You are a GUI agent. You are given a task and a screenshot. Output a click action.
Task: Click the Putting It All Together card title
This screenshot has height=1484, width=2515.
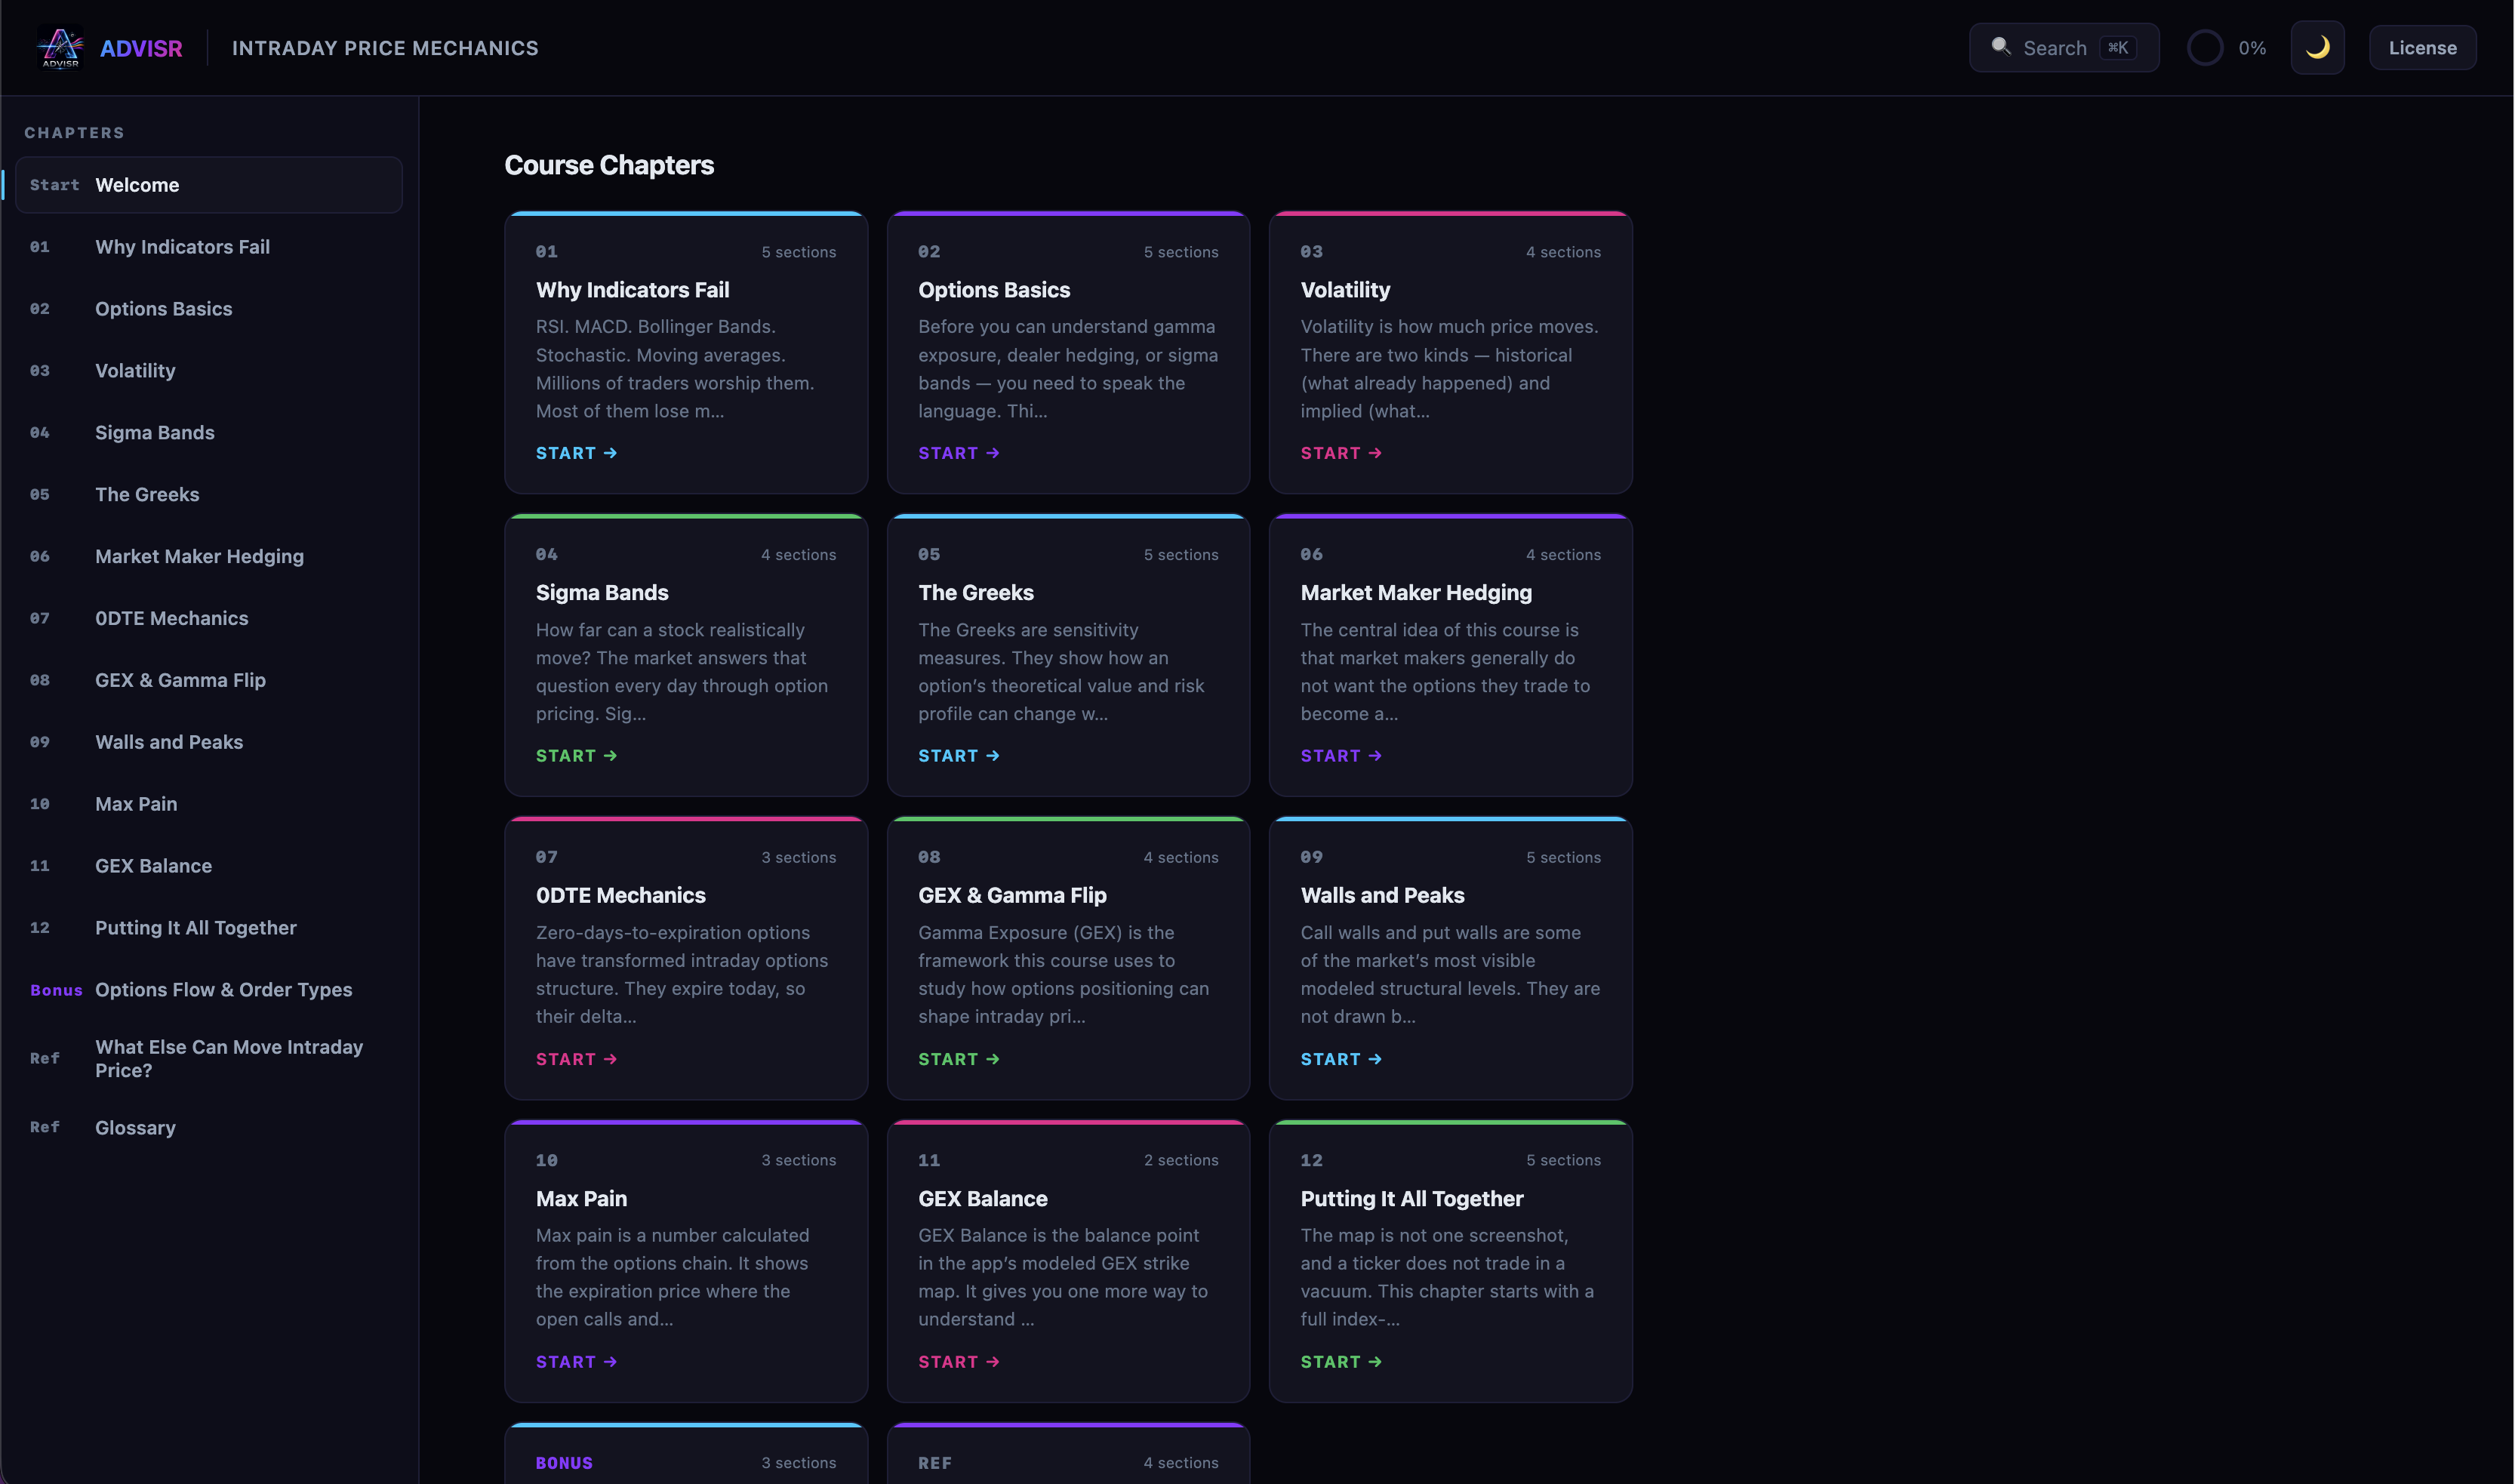[1412, 1199]
